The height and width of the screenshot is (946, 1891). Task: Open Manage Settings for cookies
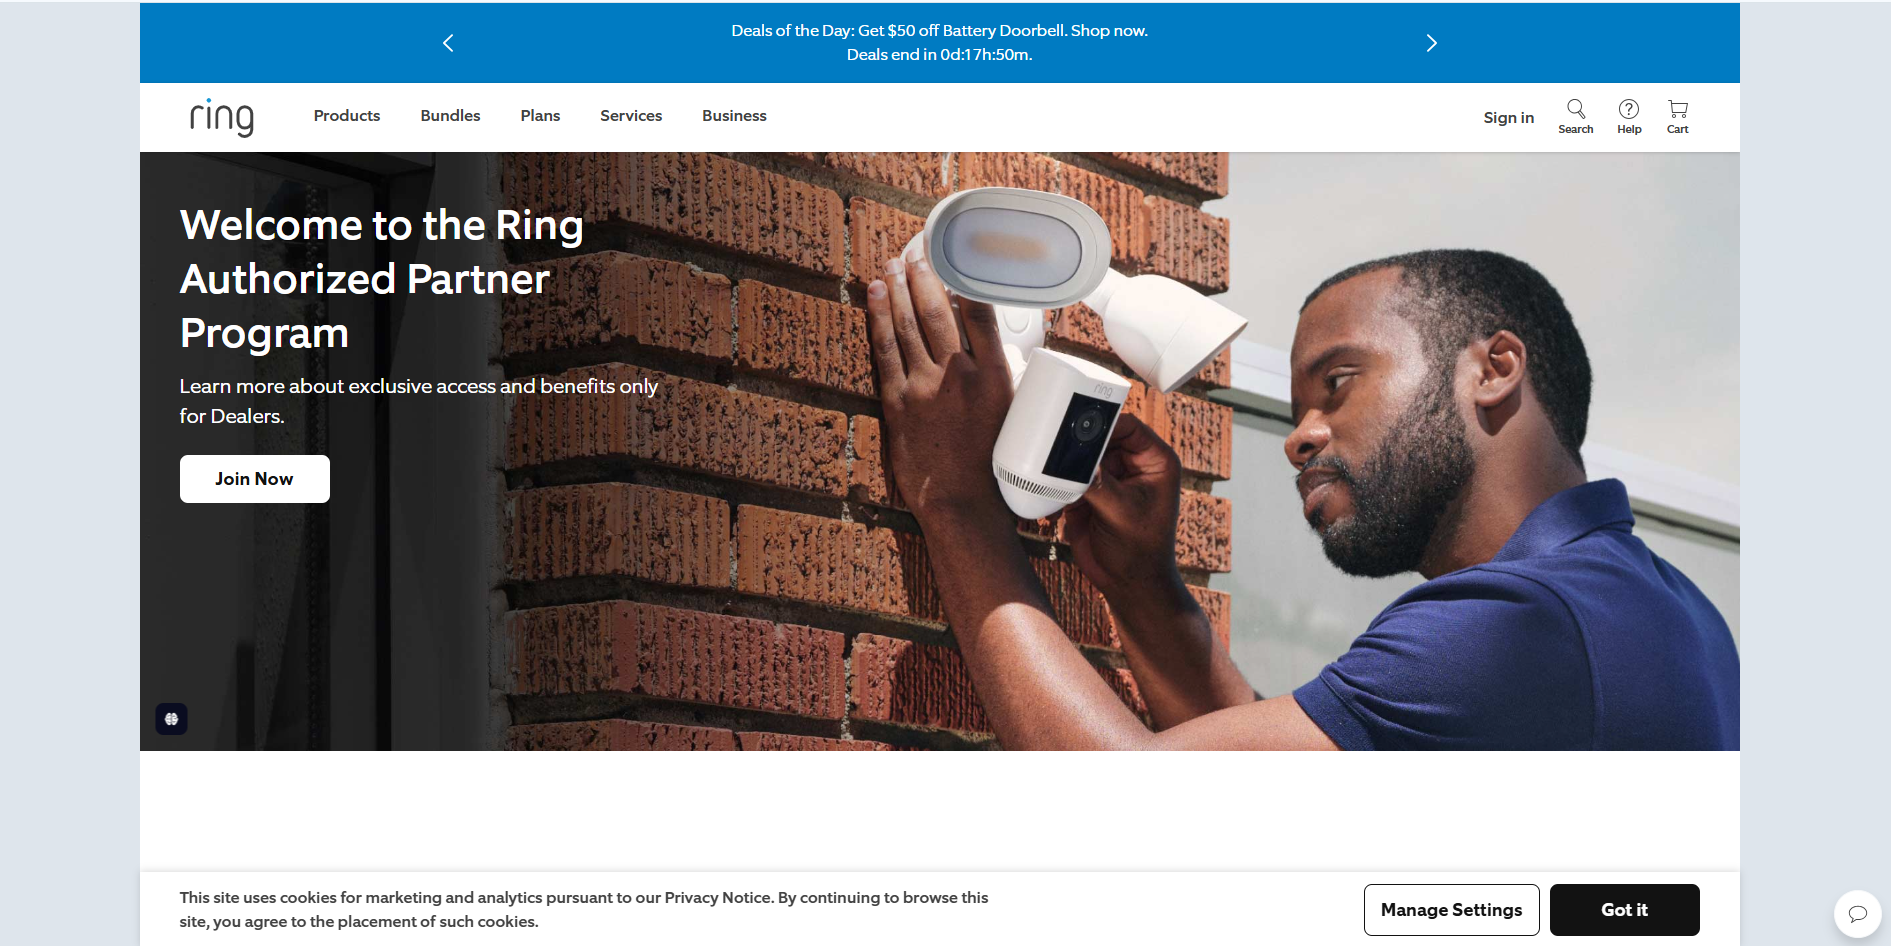[1451, 910]
